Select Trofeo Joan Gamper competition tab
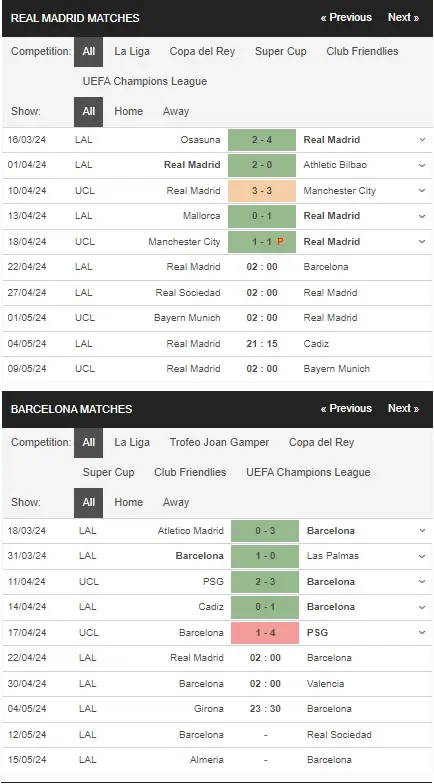 [x=220, y=442]
